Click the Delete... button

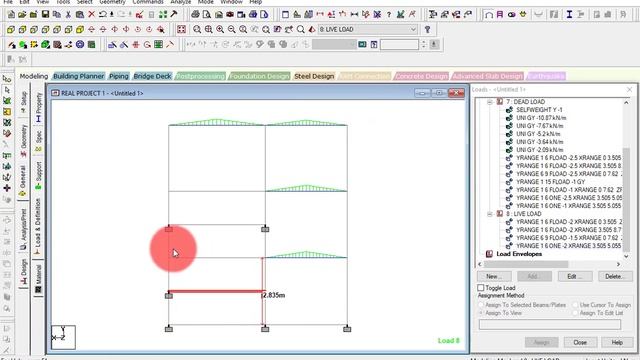point(615,276)
